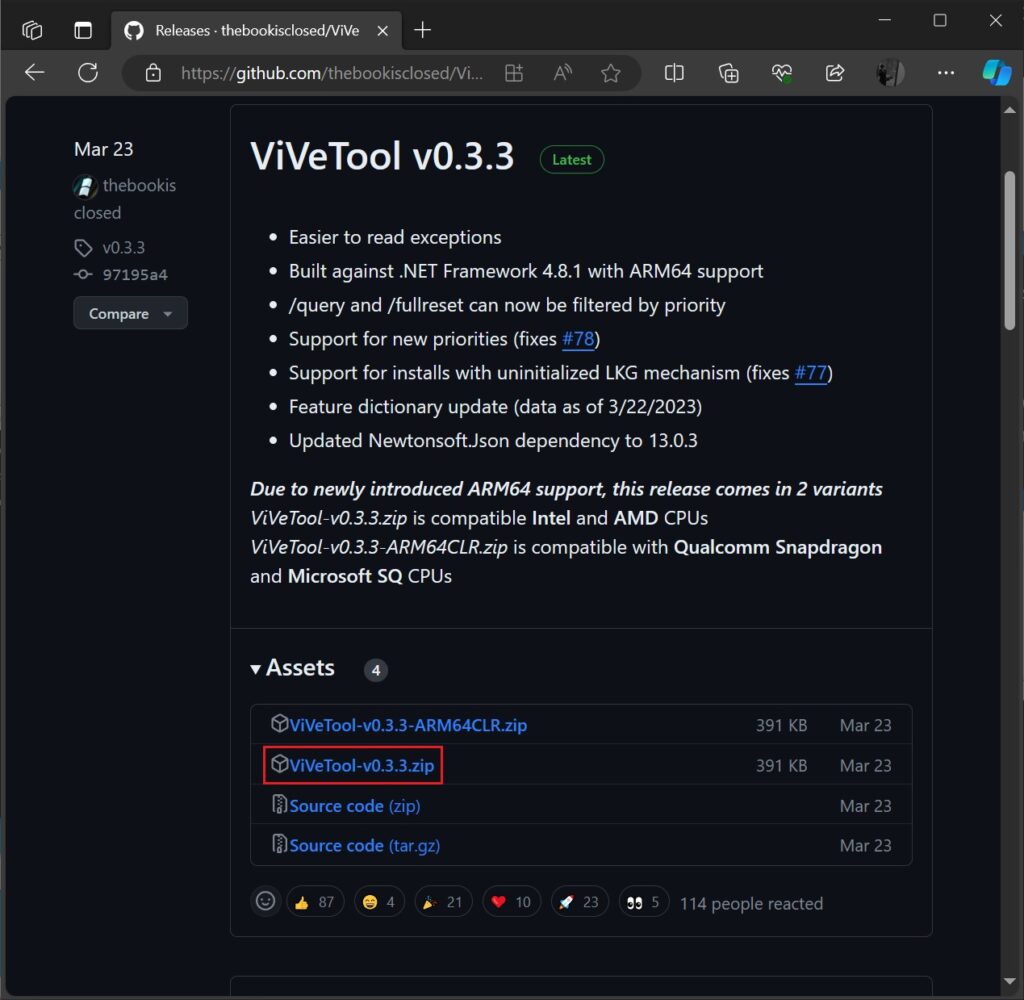Collapse the Assets section
The image size is (1024, 1000).
pyautogui.click(x=256, y=668)
